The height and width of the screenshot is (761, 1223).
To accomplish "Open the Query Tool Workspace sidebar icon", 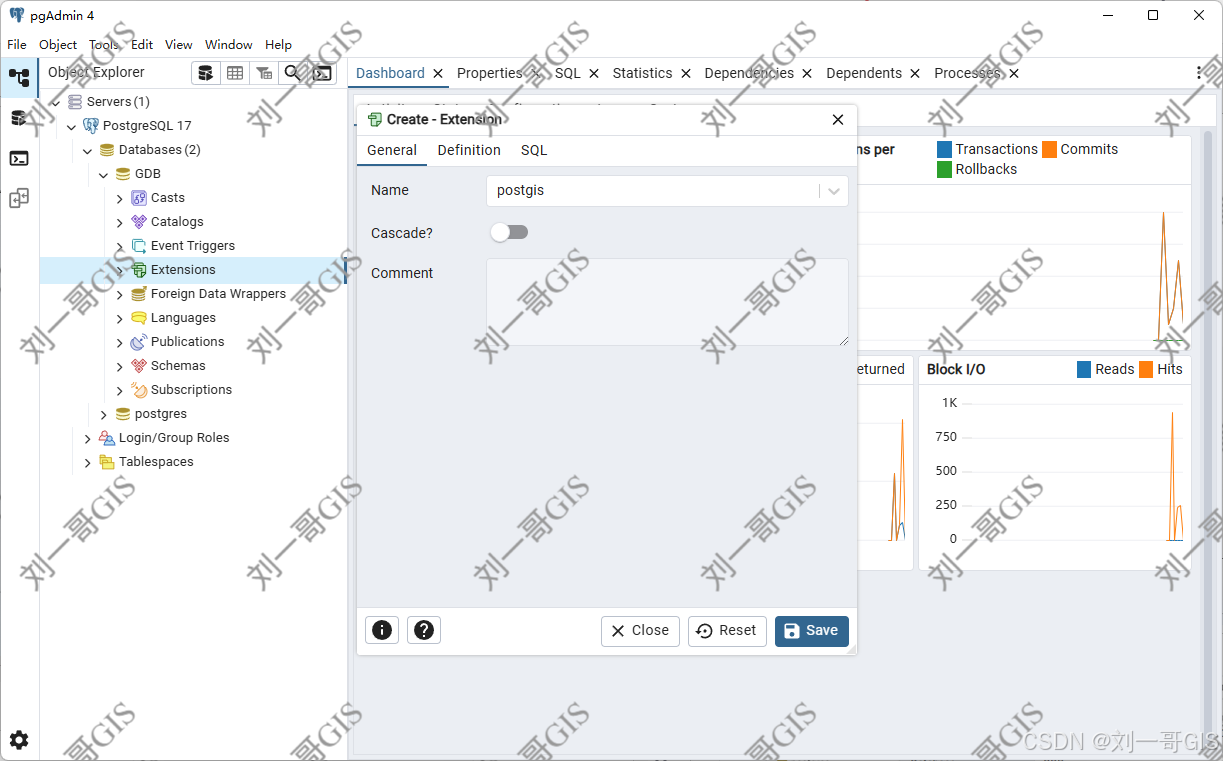I will pos(19,118).
